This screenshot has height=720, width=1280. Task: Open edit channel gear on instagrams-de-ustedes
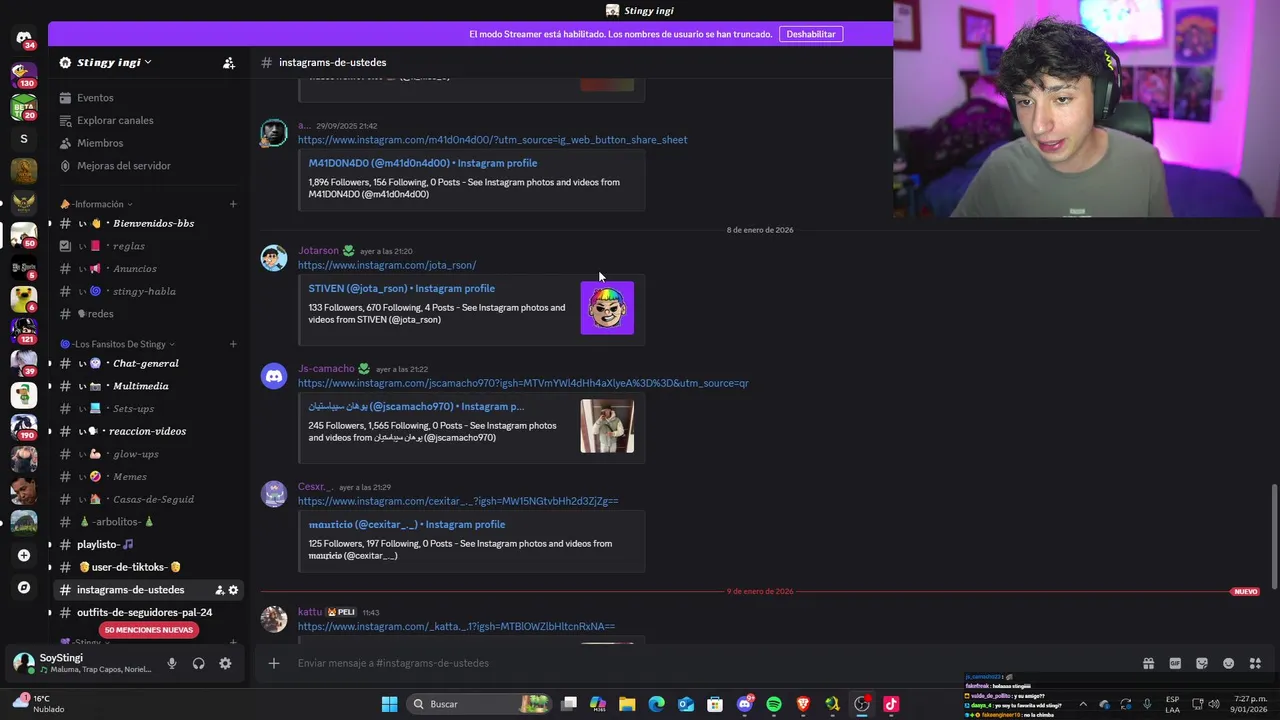[x=234, y=590]
